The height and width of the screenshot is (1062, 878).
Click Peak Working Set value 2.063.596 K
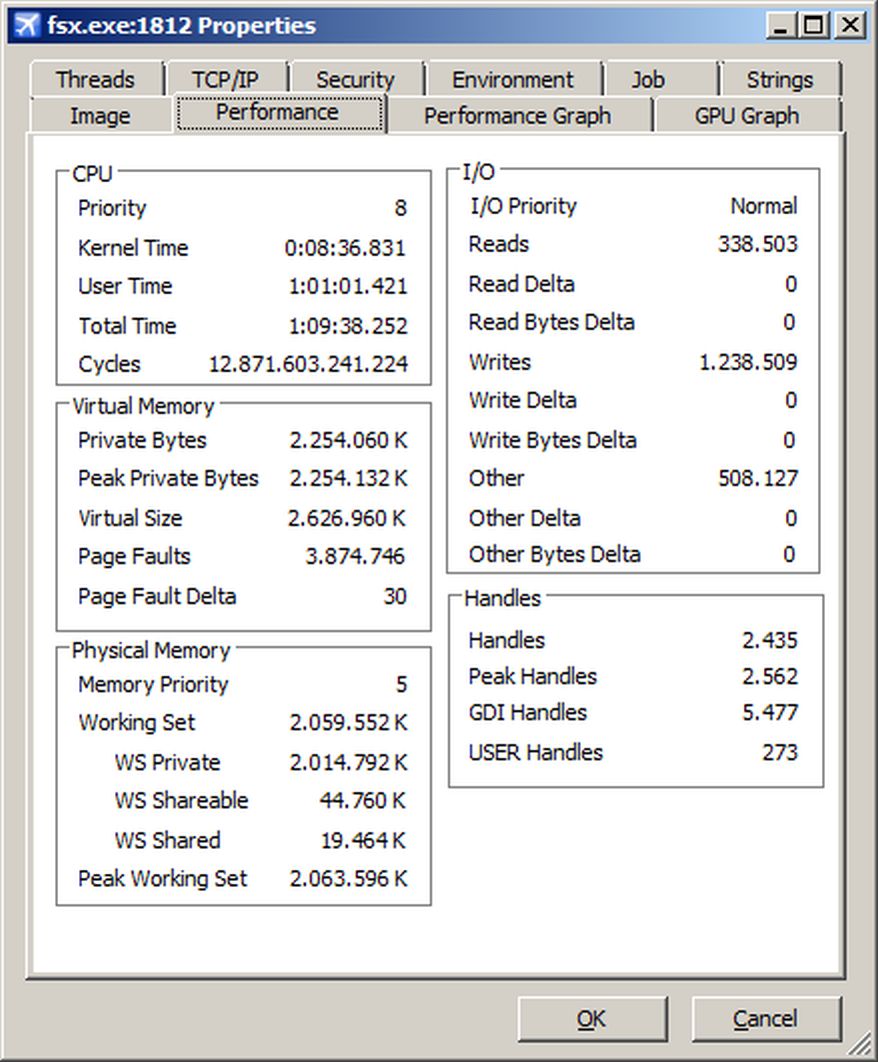[349, 878]
